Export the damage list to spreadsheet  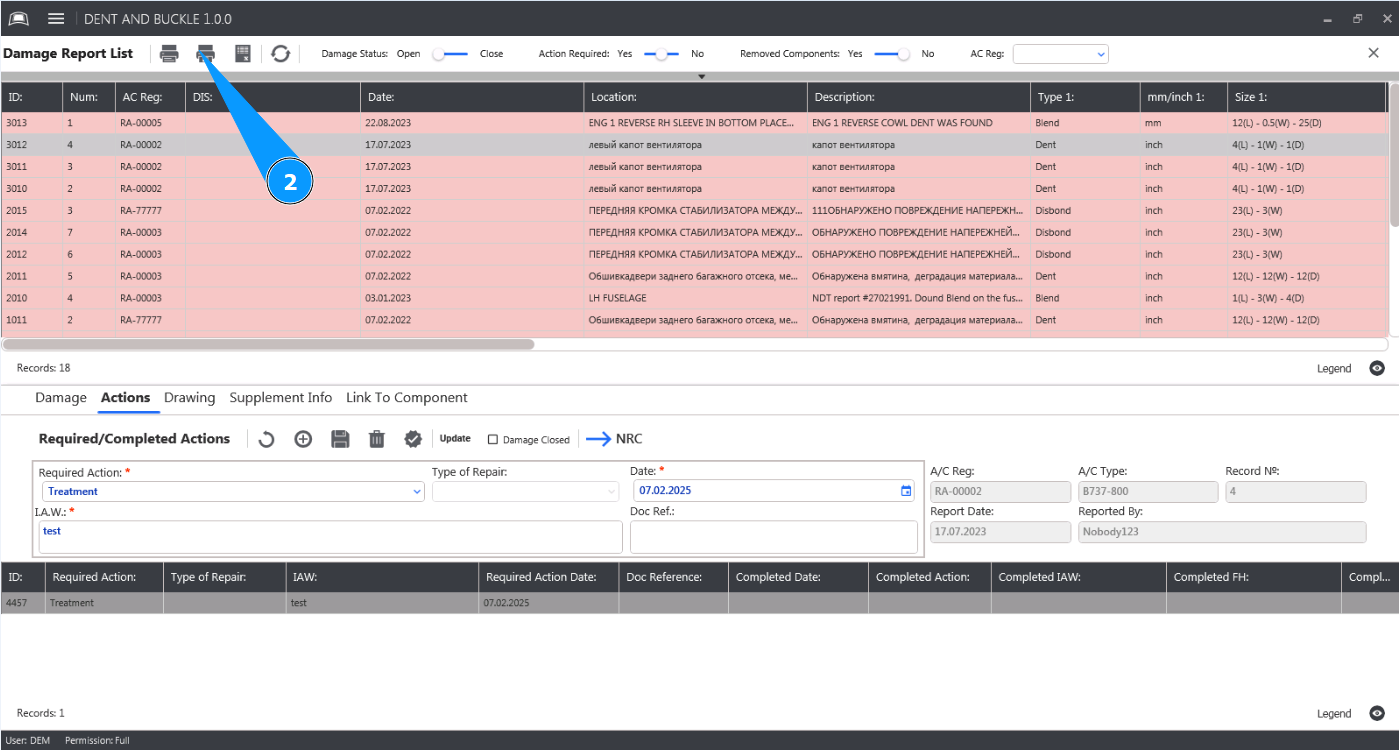click(242, 54)
